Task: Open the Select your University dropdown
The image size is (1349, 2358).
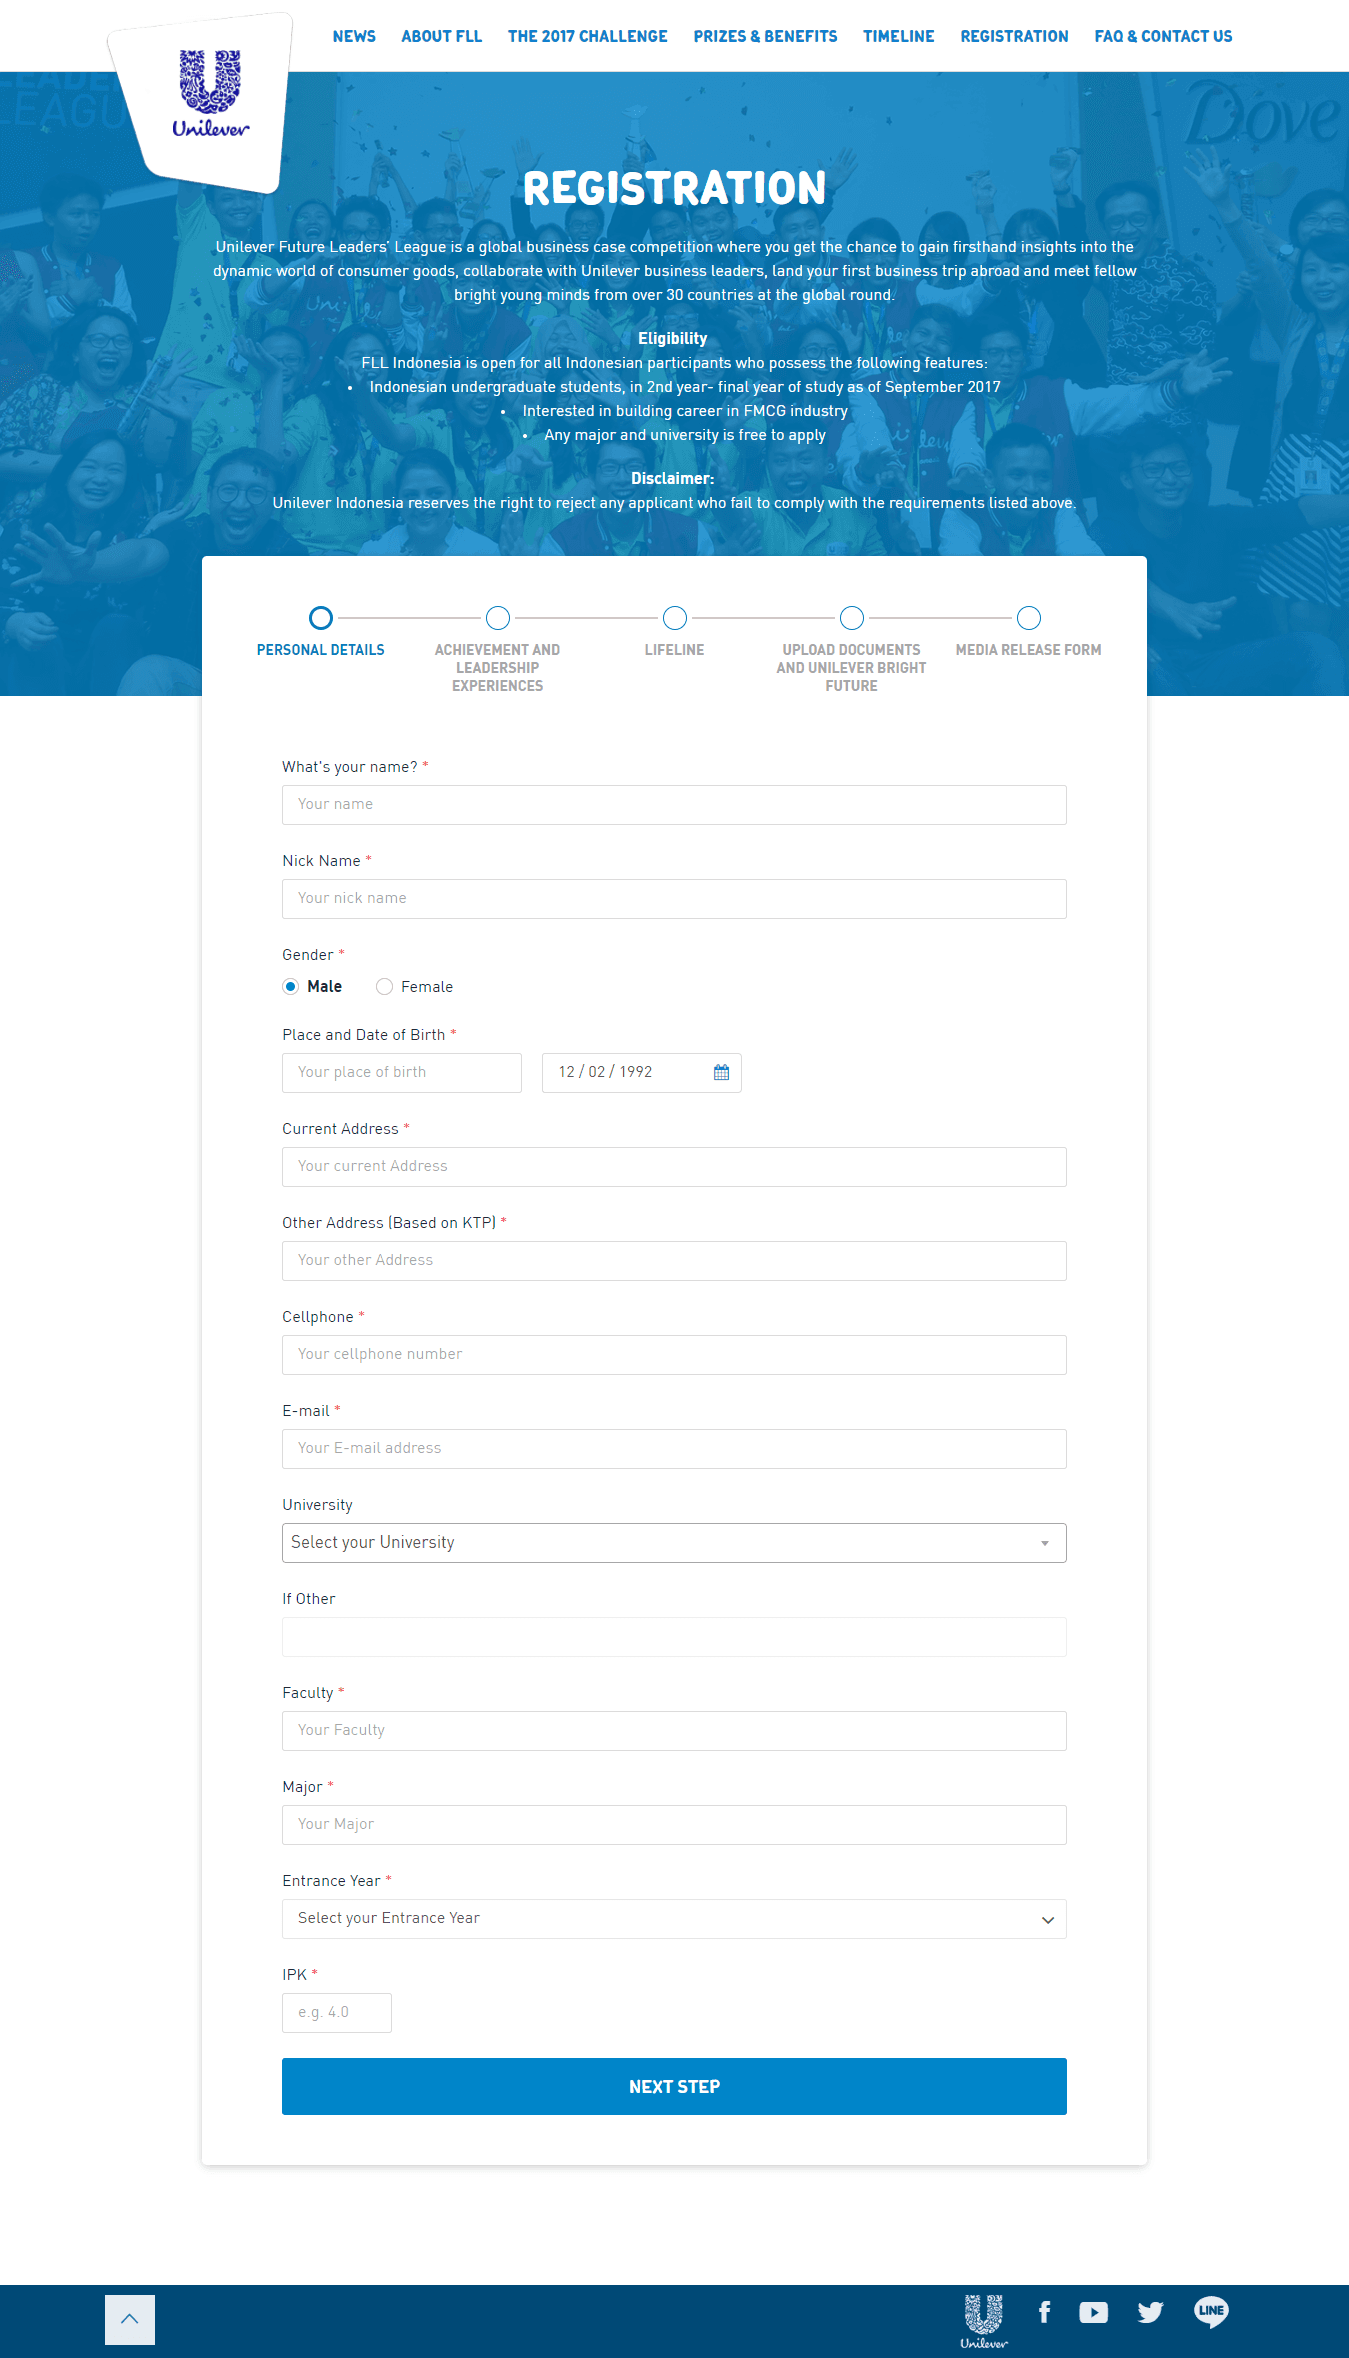Action: [674, 1543]
